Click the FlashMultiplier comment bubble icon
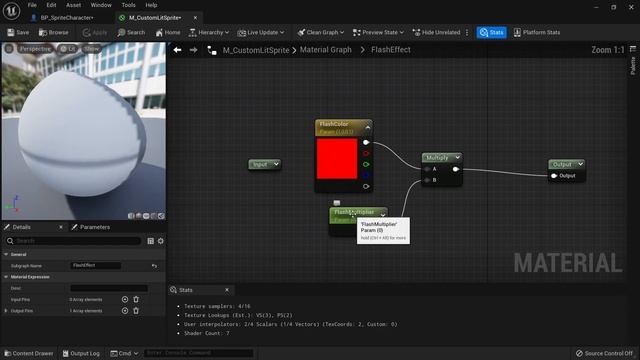 click(337, 203)
